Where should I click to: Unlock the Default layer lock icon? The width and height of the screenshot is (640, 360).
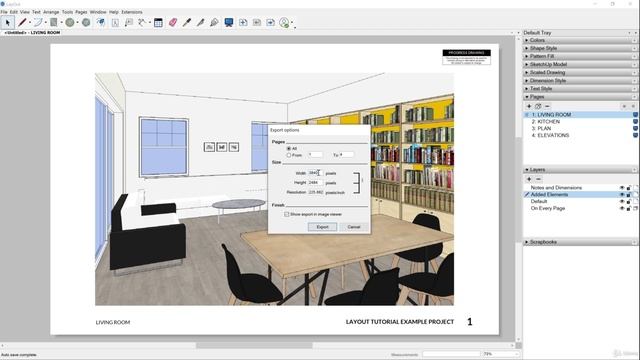[629, 202]
